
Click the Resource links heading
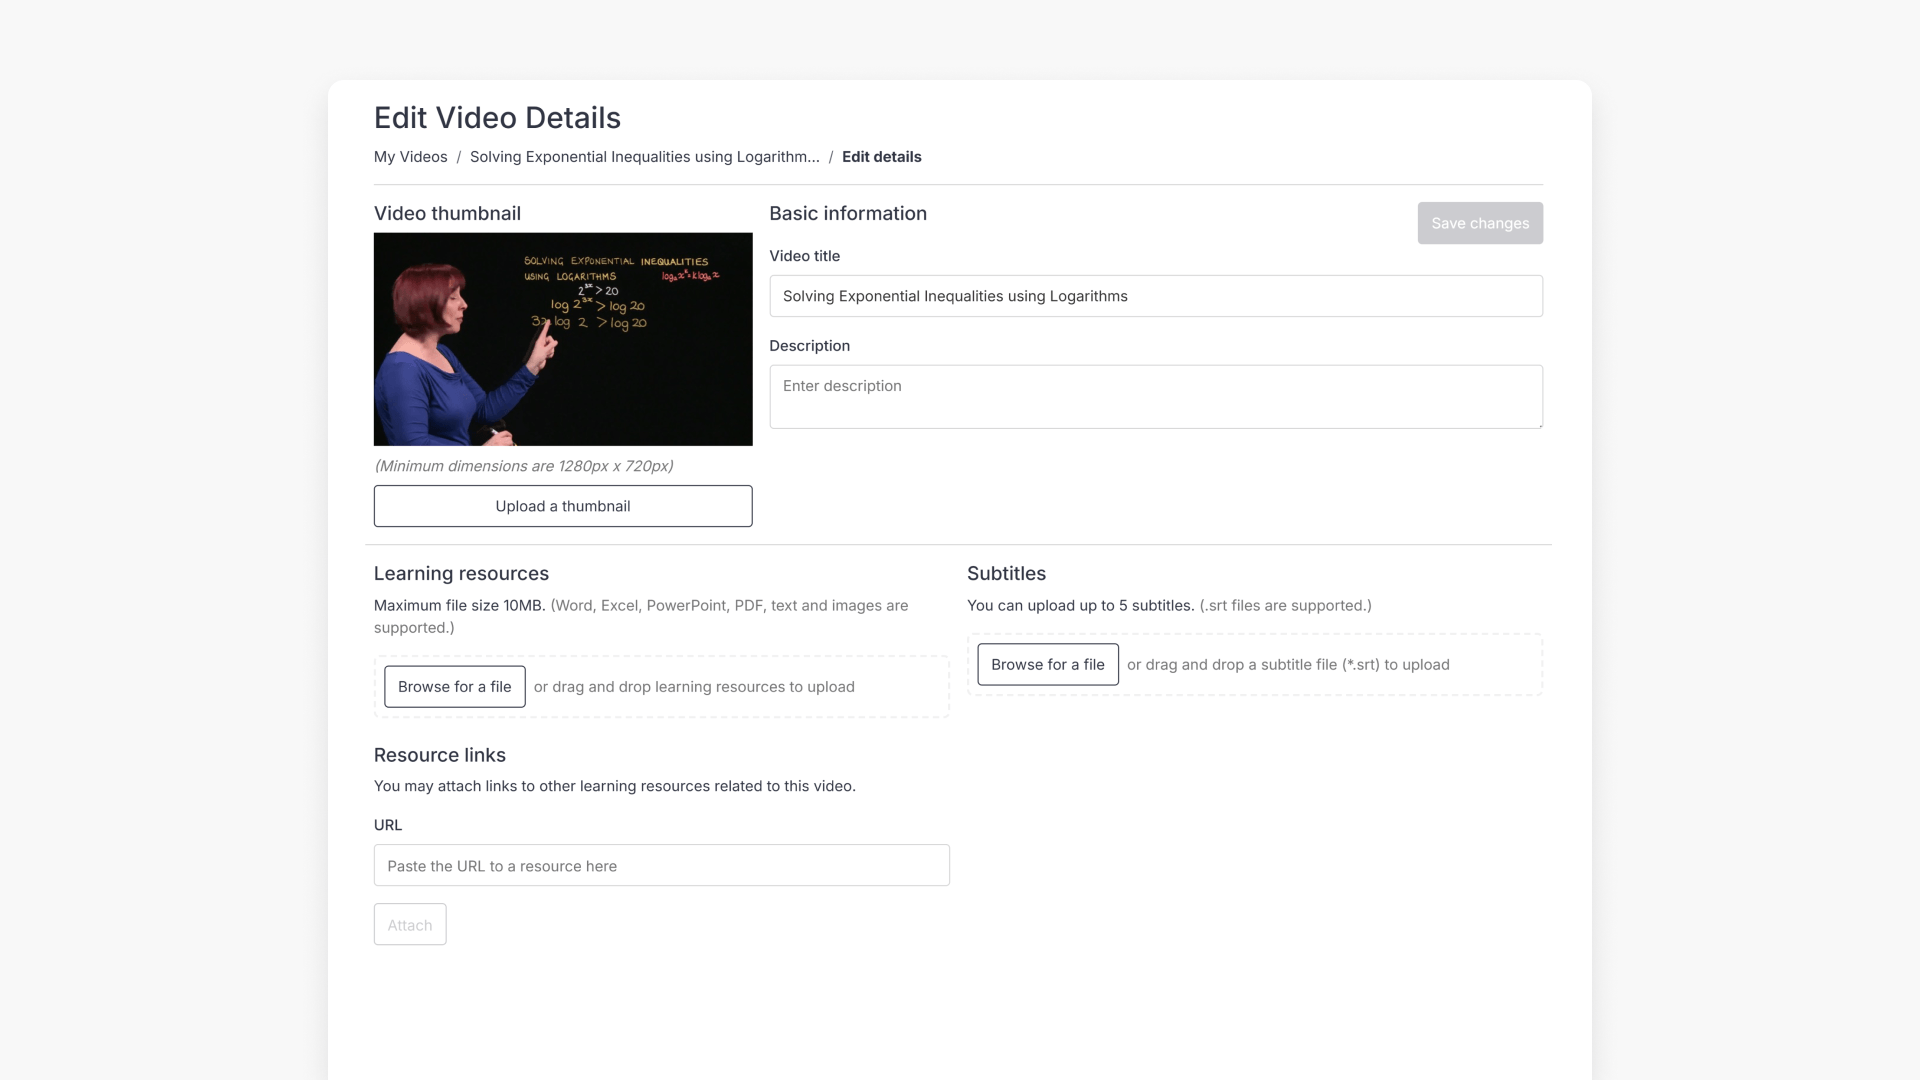coord(439,755)
